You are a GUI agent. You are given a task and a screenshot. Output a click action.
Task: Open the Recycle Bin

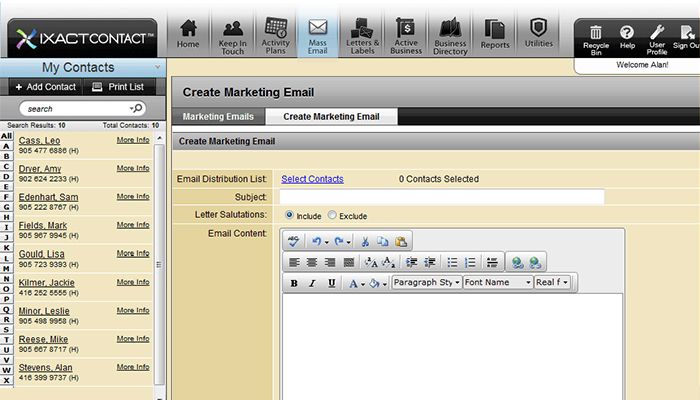click(x=596, y=40)
